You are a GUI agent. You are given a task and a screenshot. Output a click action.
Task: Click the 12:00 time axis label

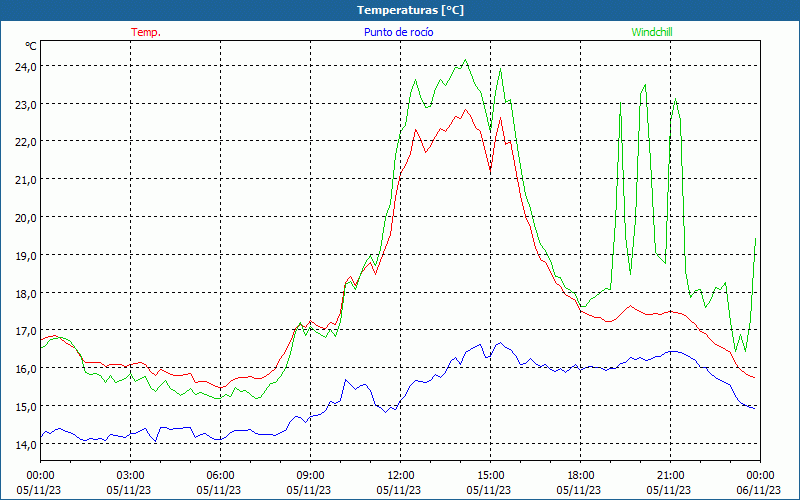(401, 476)
